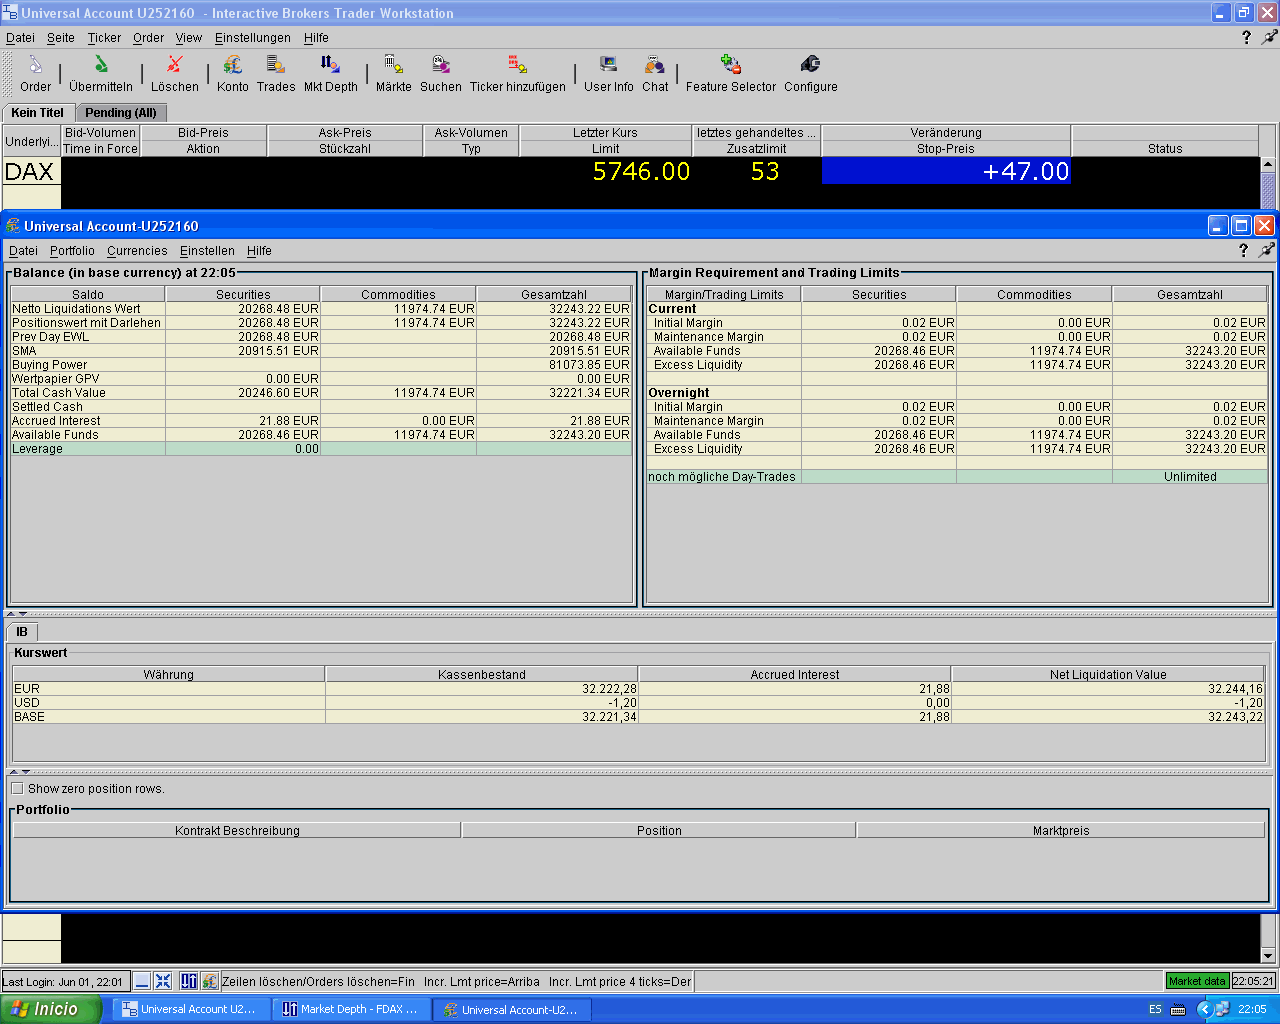Open the Order menu in menu bar
1280x1024 pixels.
click(148, 38)
